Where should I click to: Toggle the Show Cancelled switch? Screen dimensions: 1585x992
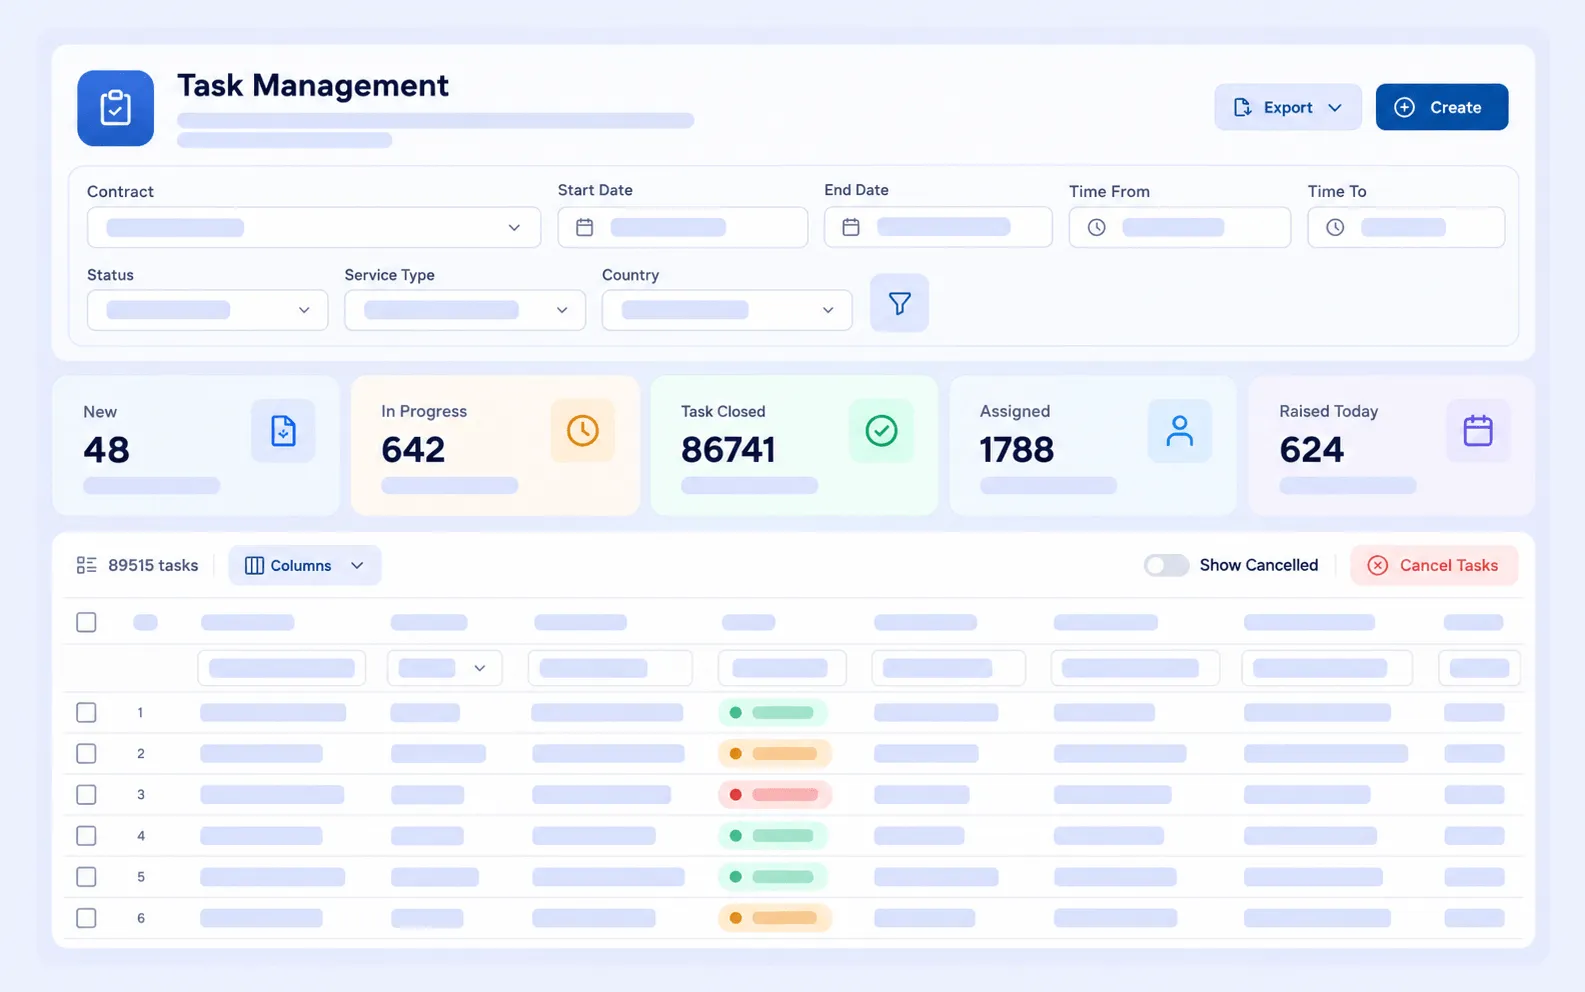pyautogui.click(x=1166, y=565)
